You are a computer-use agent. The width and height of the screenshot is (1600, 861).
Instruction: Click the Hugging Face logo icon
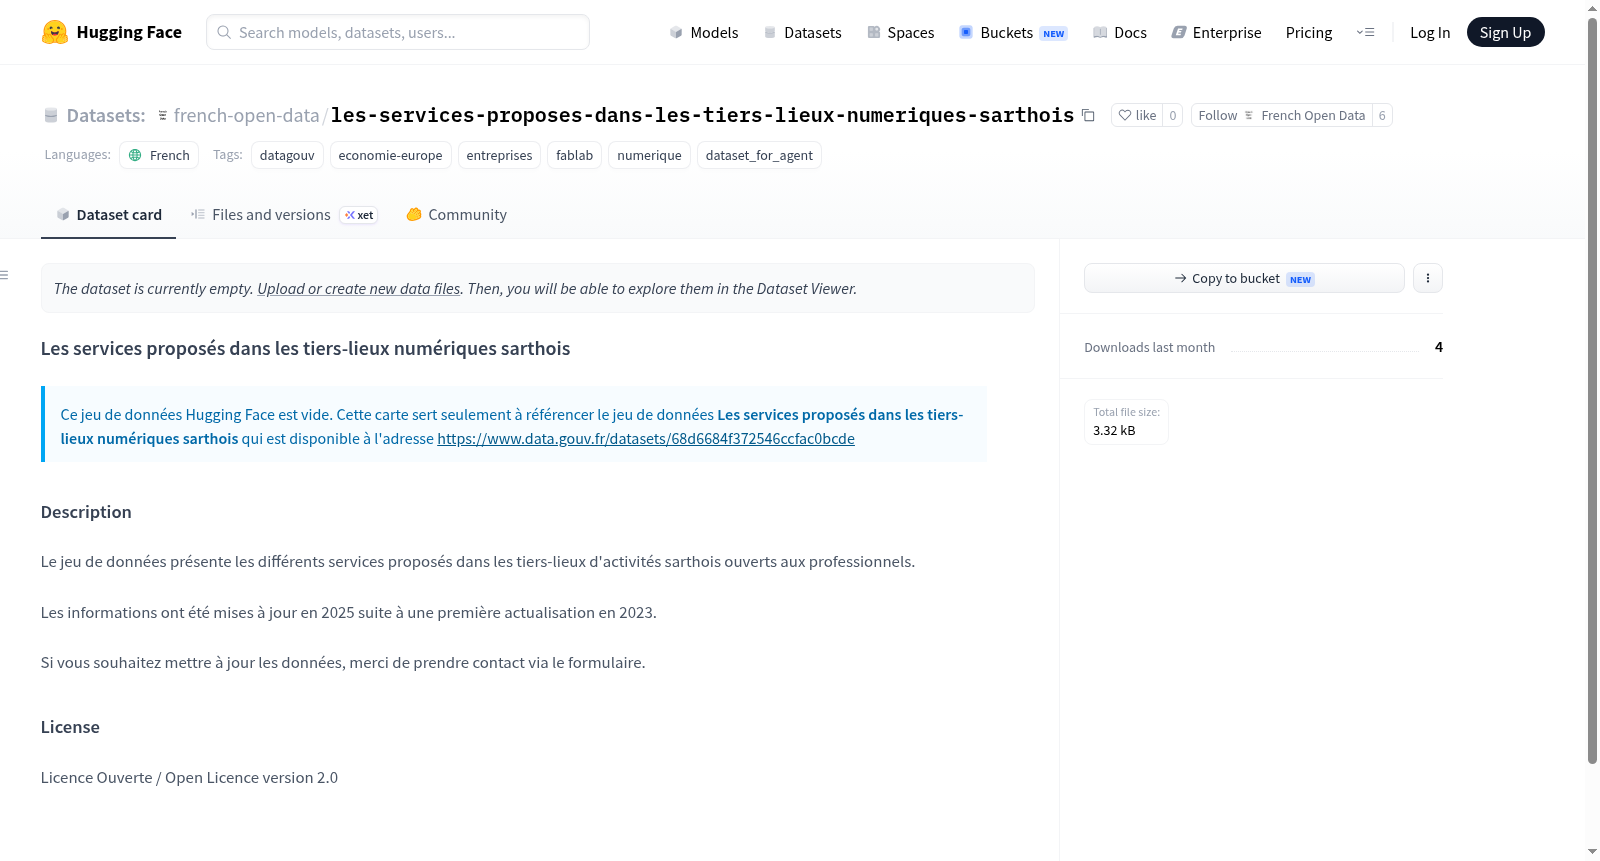click(55, 32)
